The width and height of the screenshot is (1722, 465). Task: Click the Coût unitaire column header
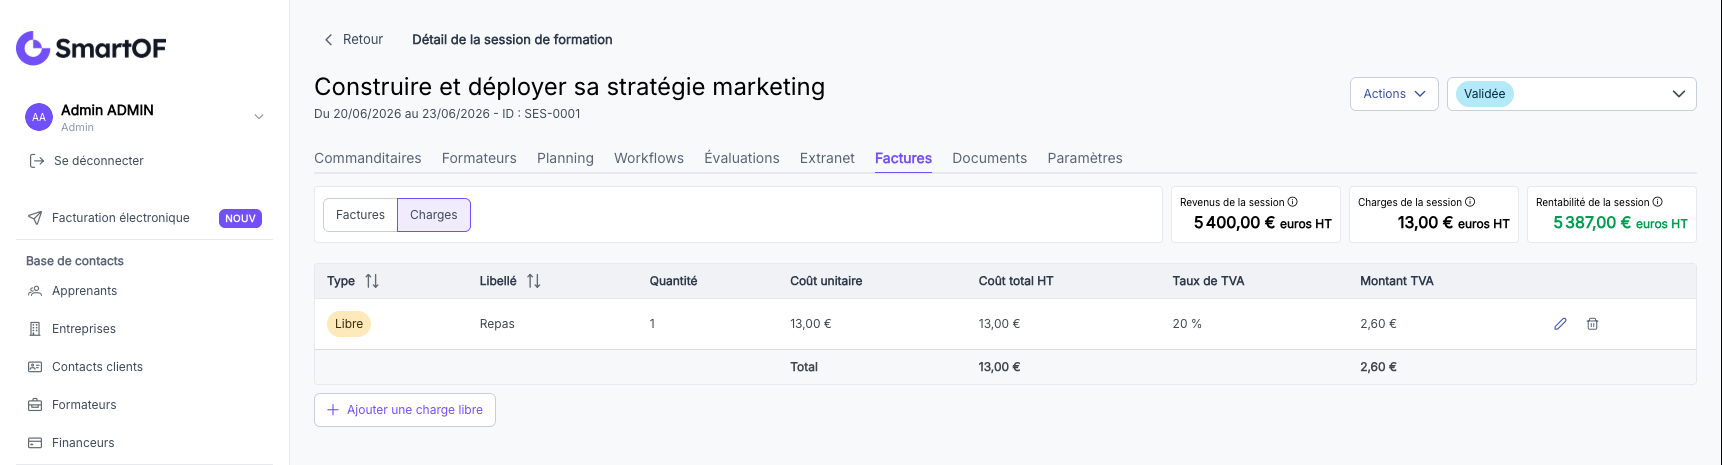click(x=826, y=281)
